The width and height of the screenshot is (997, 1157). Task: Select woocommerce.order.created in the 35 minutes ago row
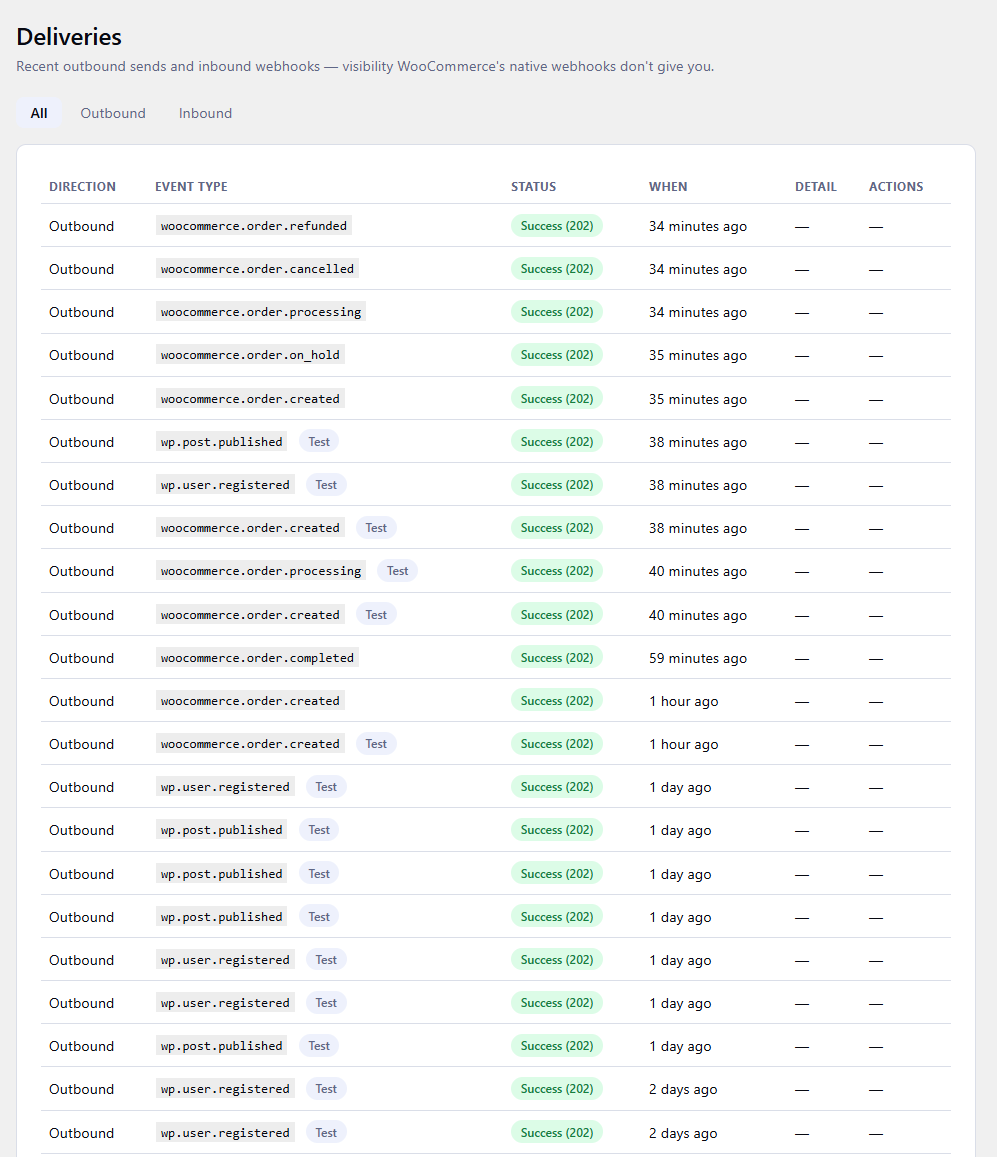250,398
